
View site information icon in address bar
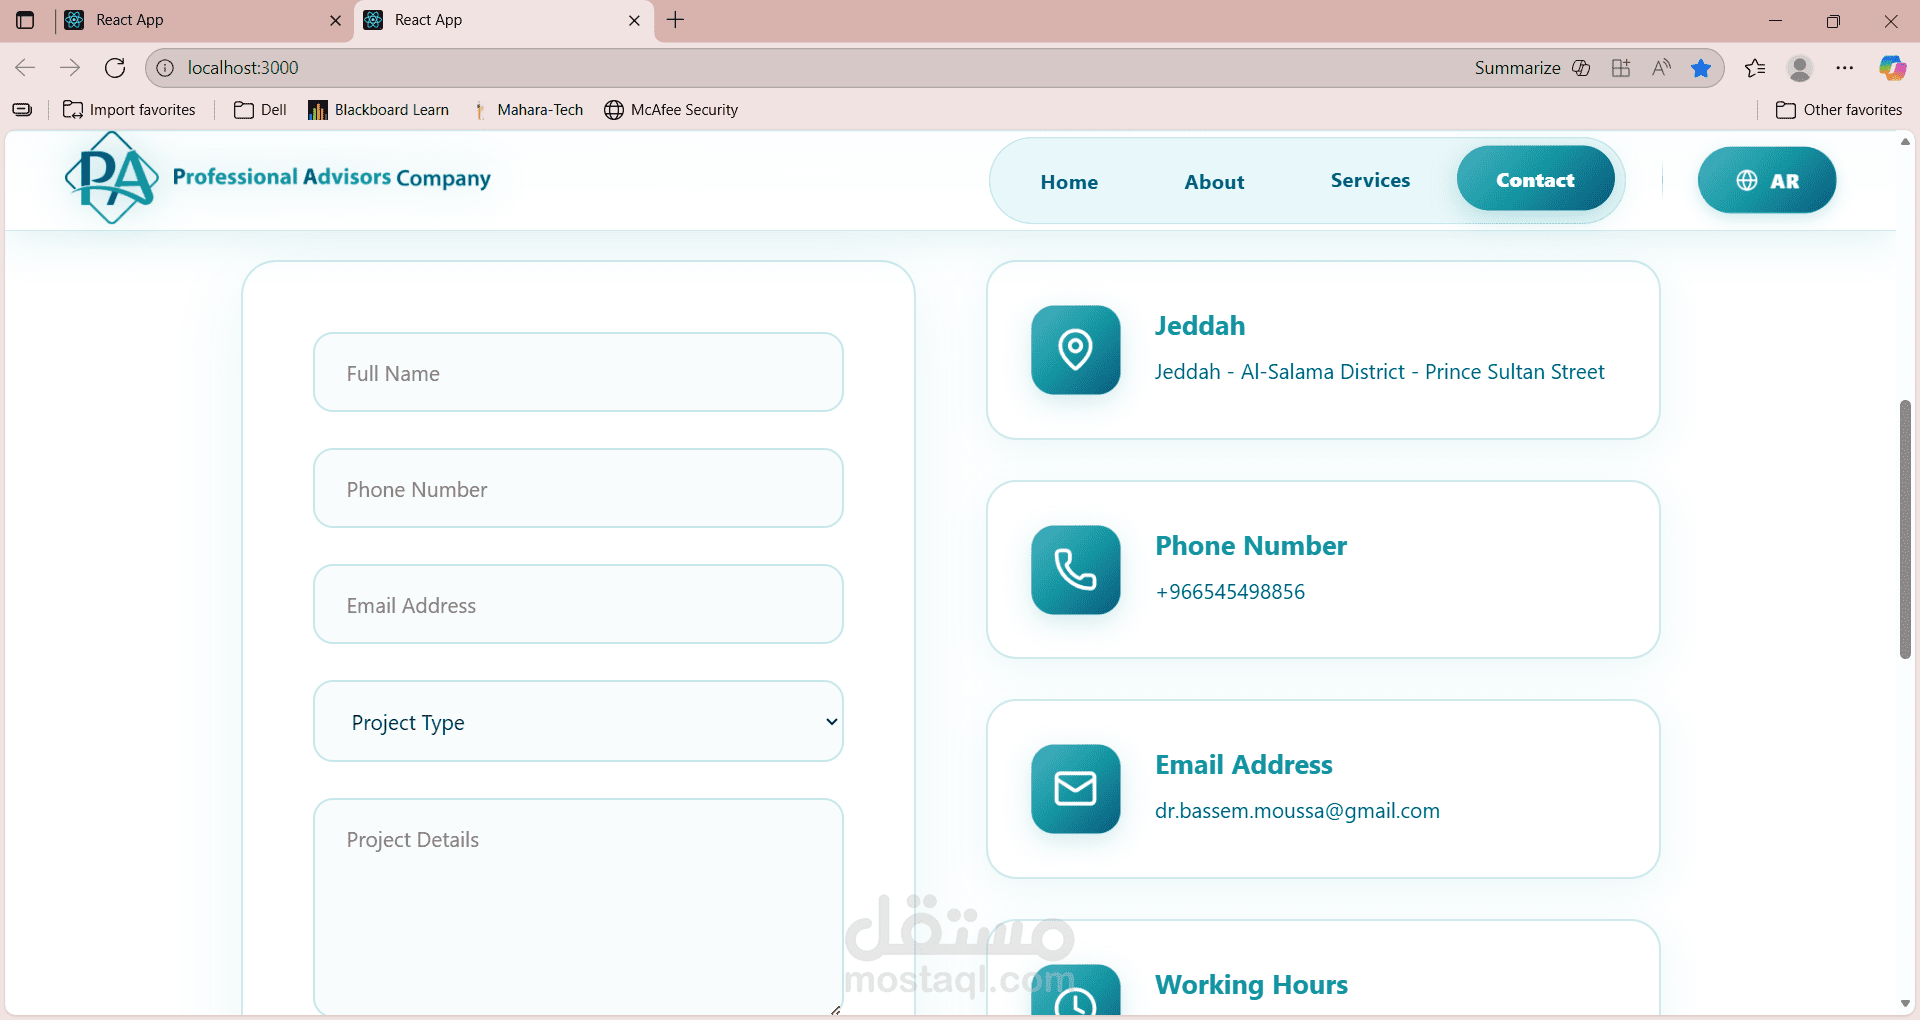(165, 67)
